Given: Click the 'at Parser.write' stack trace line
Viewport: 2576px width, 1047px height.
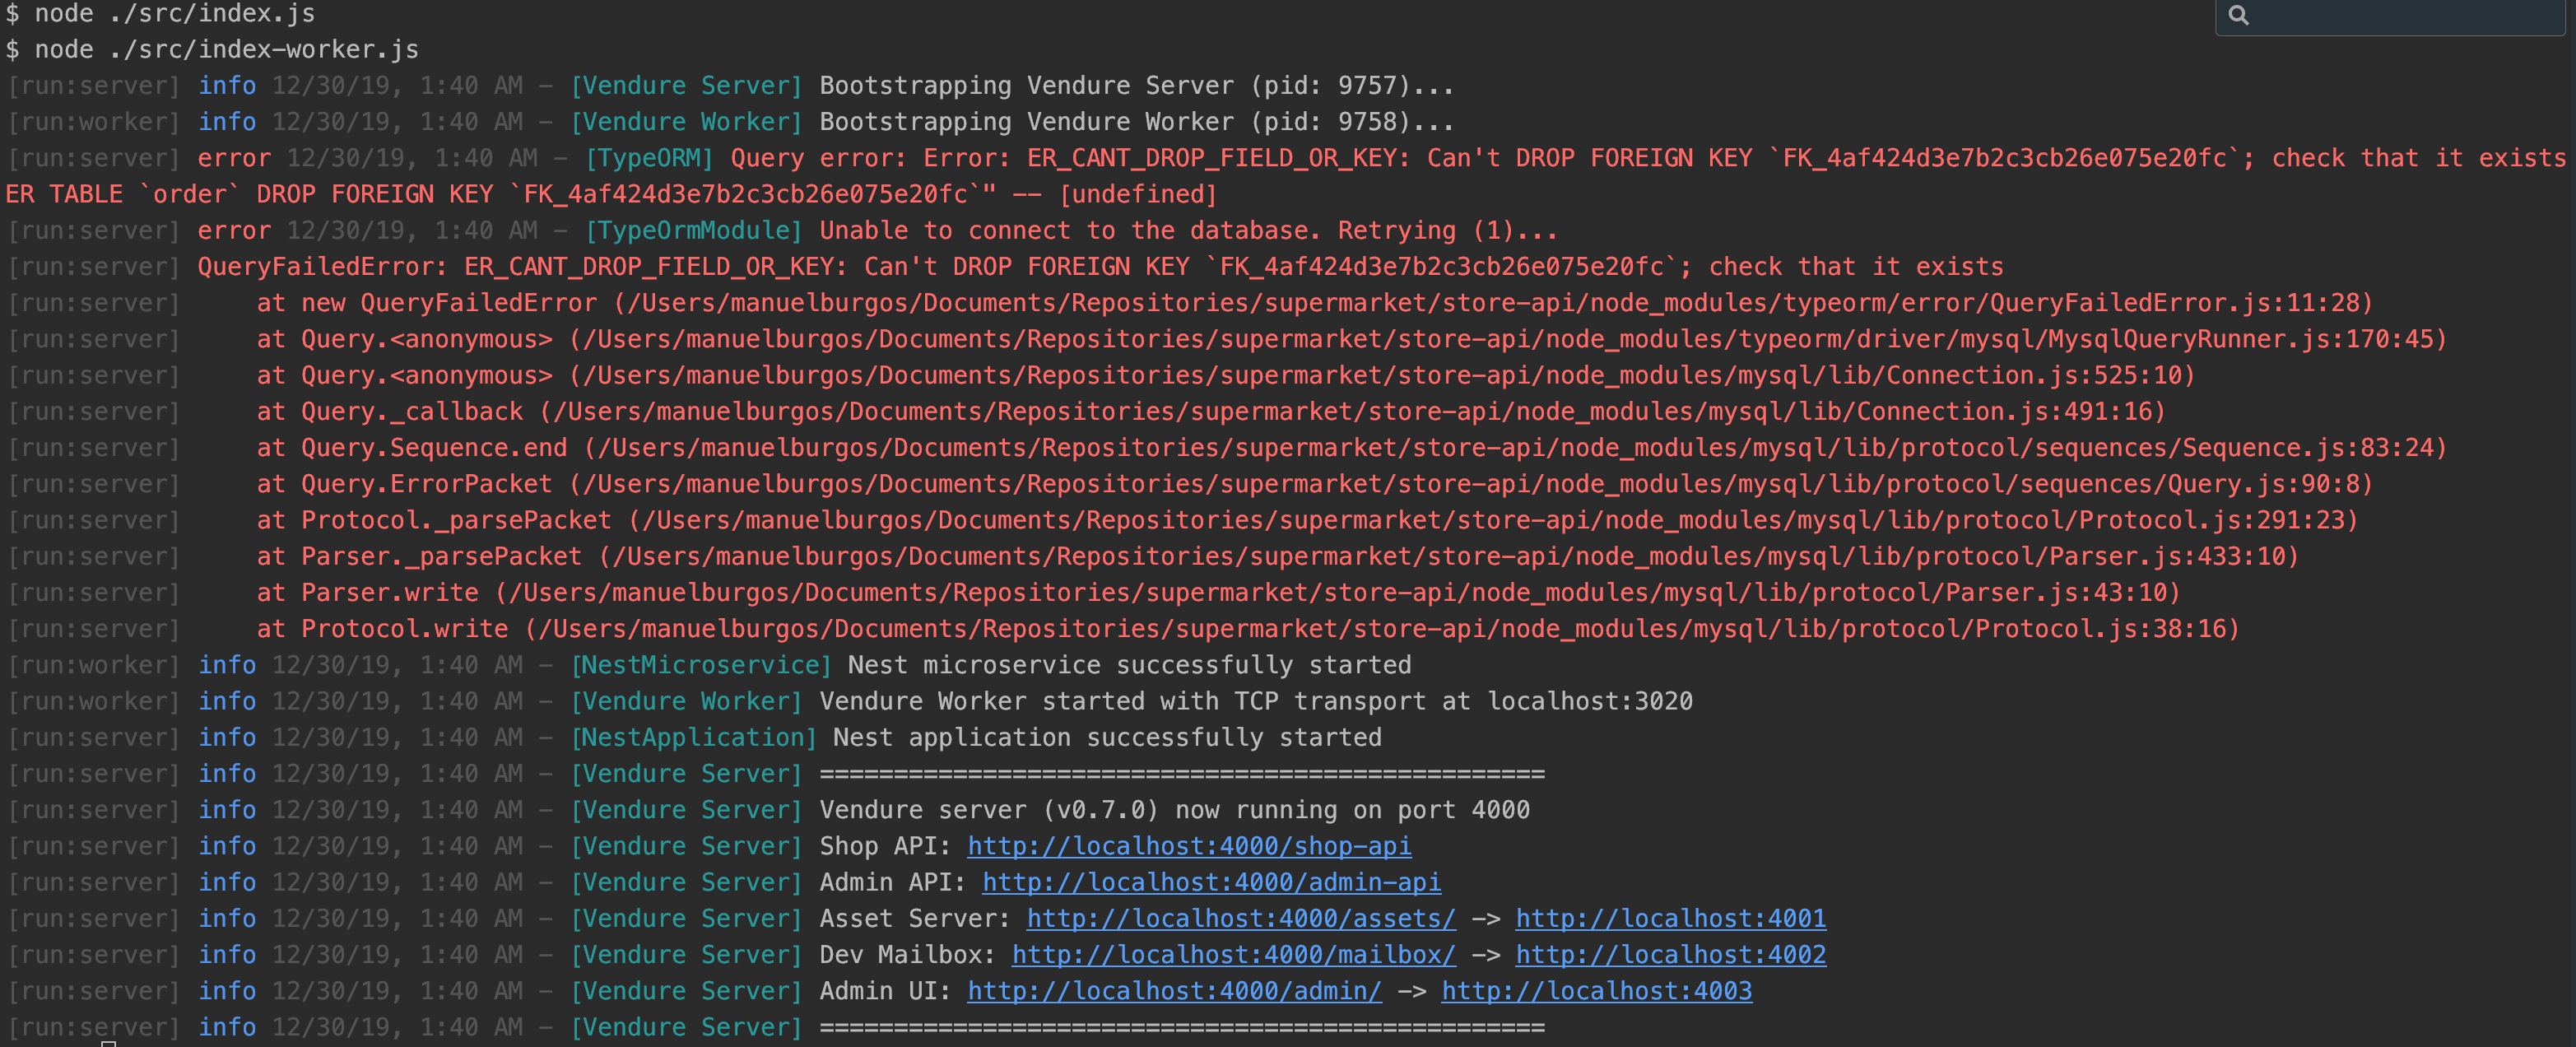Looking at the screenshot, I should [x=1218, y=593].
